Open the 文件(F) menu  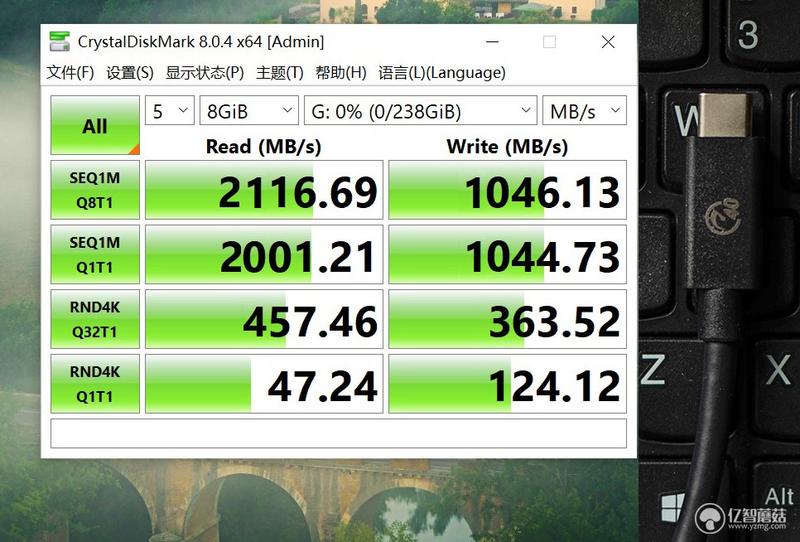click(70, 72)
